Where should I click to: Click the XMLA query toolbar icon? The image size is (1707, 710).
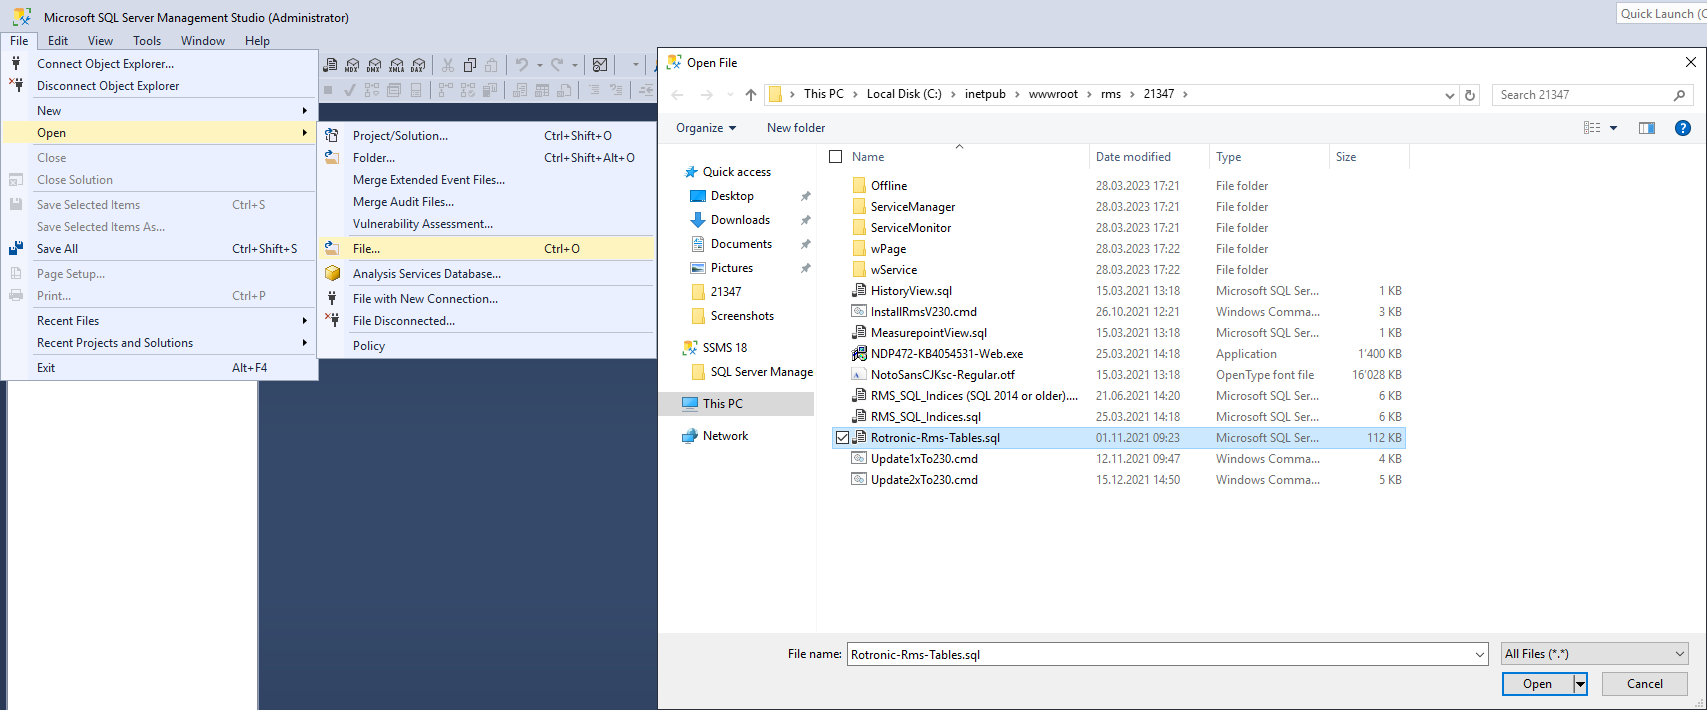(x=396, y=65)
